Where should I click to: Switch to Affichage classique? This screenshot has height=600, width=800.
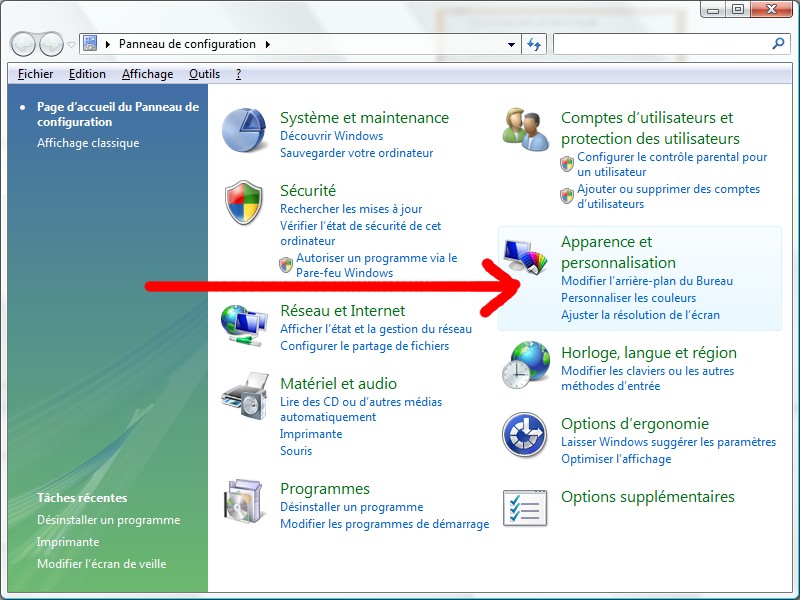point(88,143)
